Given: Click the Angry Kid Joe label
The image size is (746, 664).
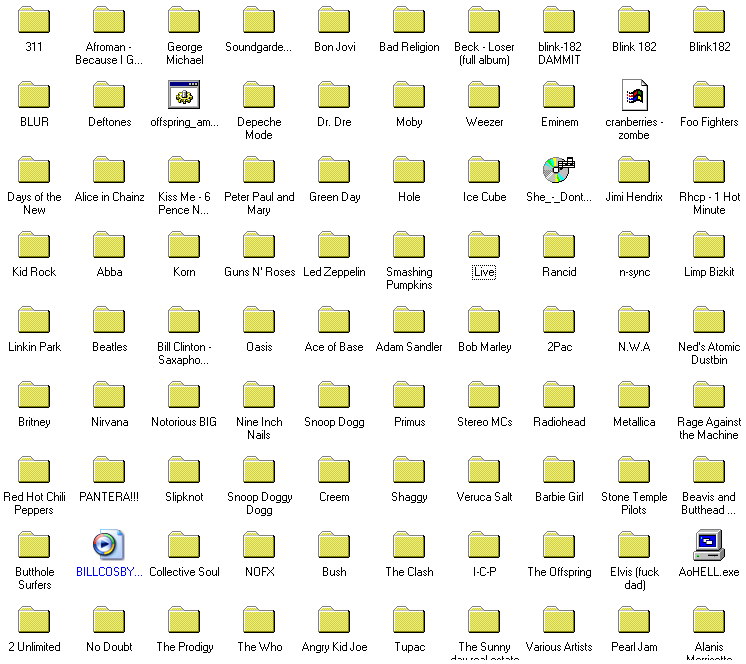Looking at the screenshot, I should (334, 647).
